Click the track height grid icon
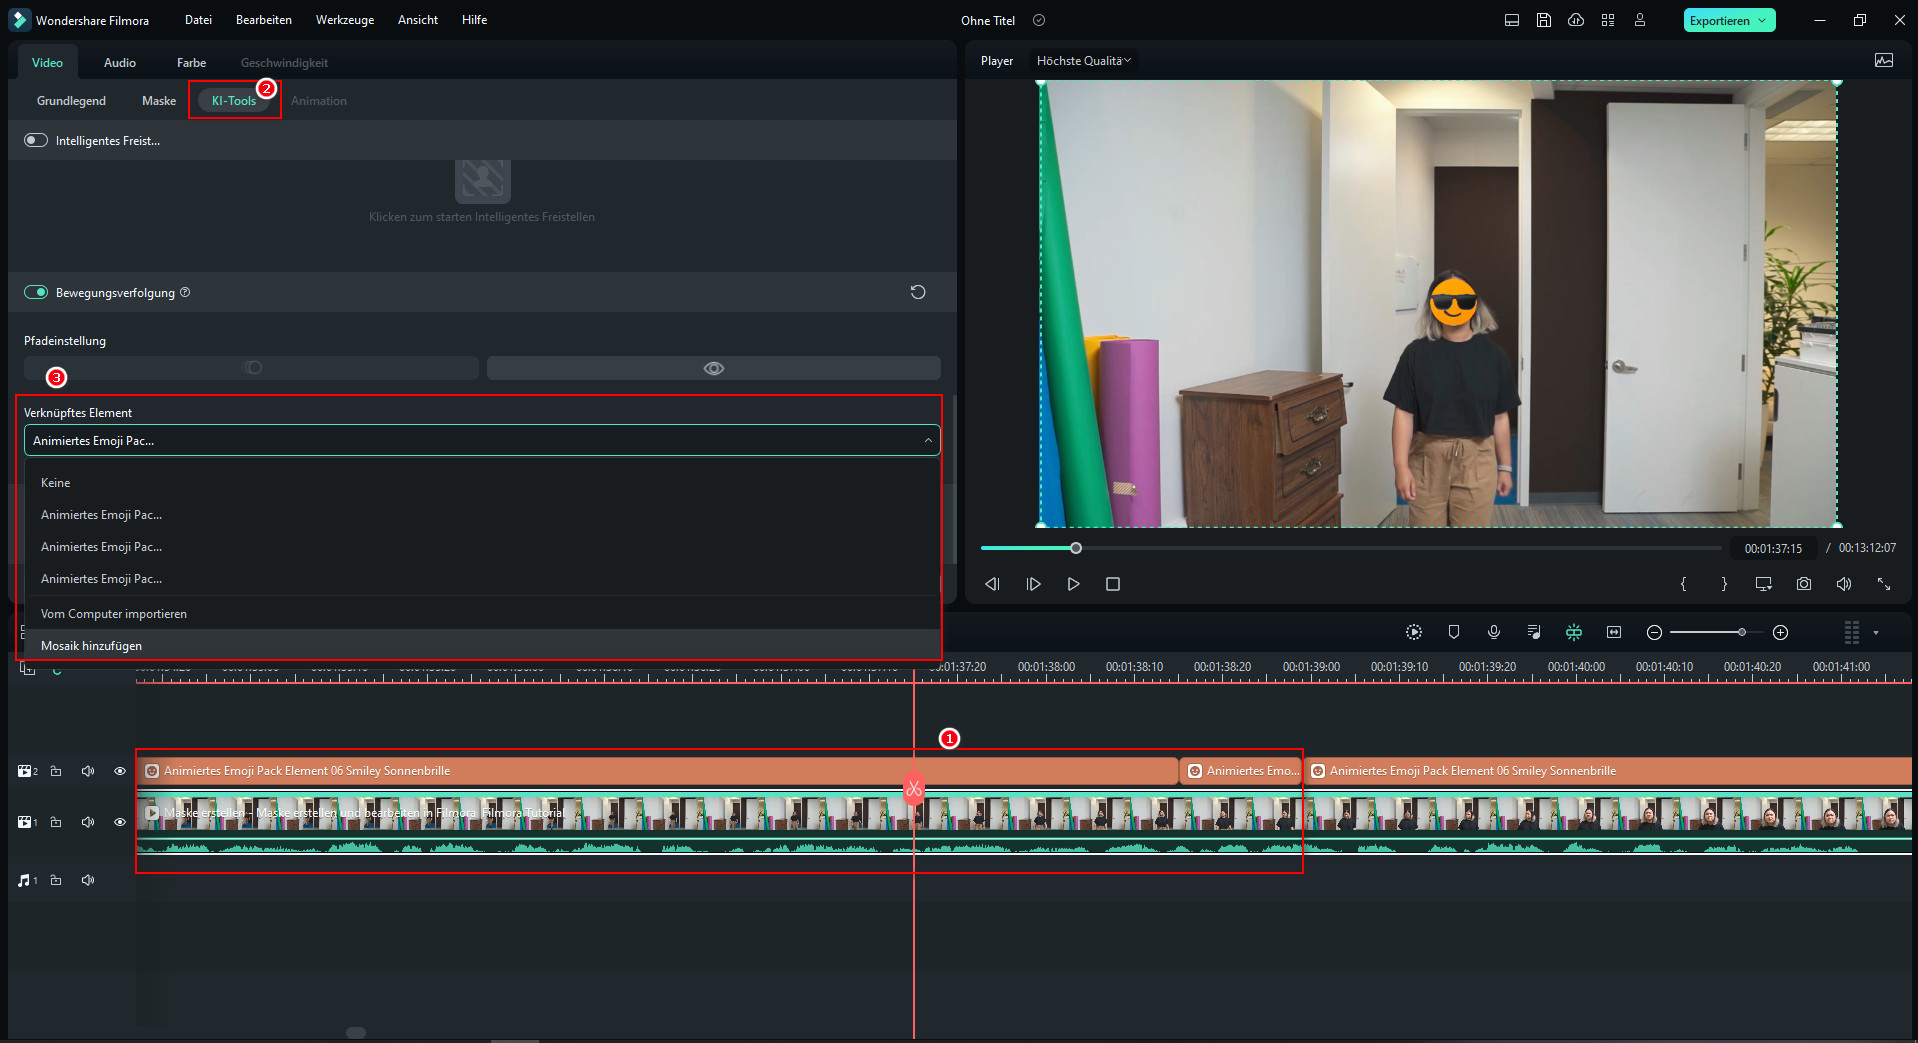This screenshot has height=1043, width=1918. point(1852,632)
